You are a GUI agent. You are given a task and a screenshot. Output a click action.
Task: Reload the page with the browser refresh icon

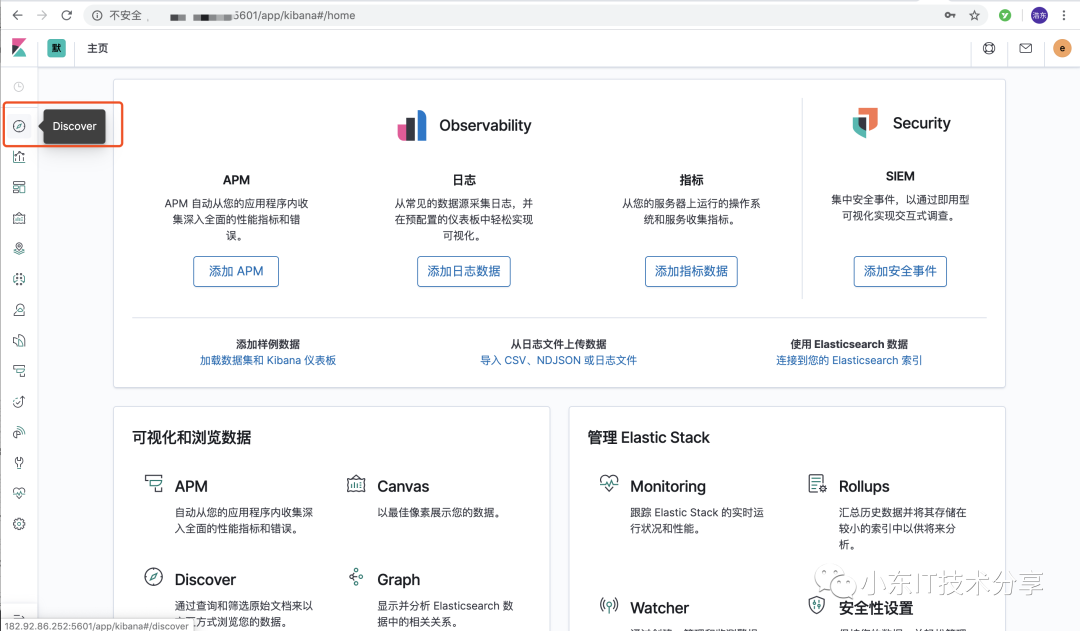66,15
